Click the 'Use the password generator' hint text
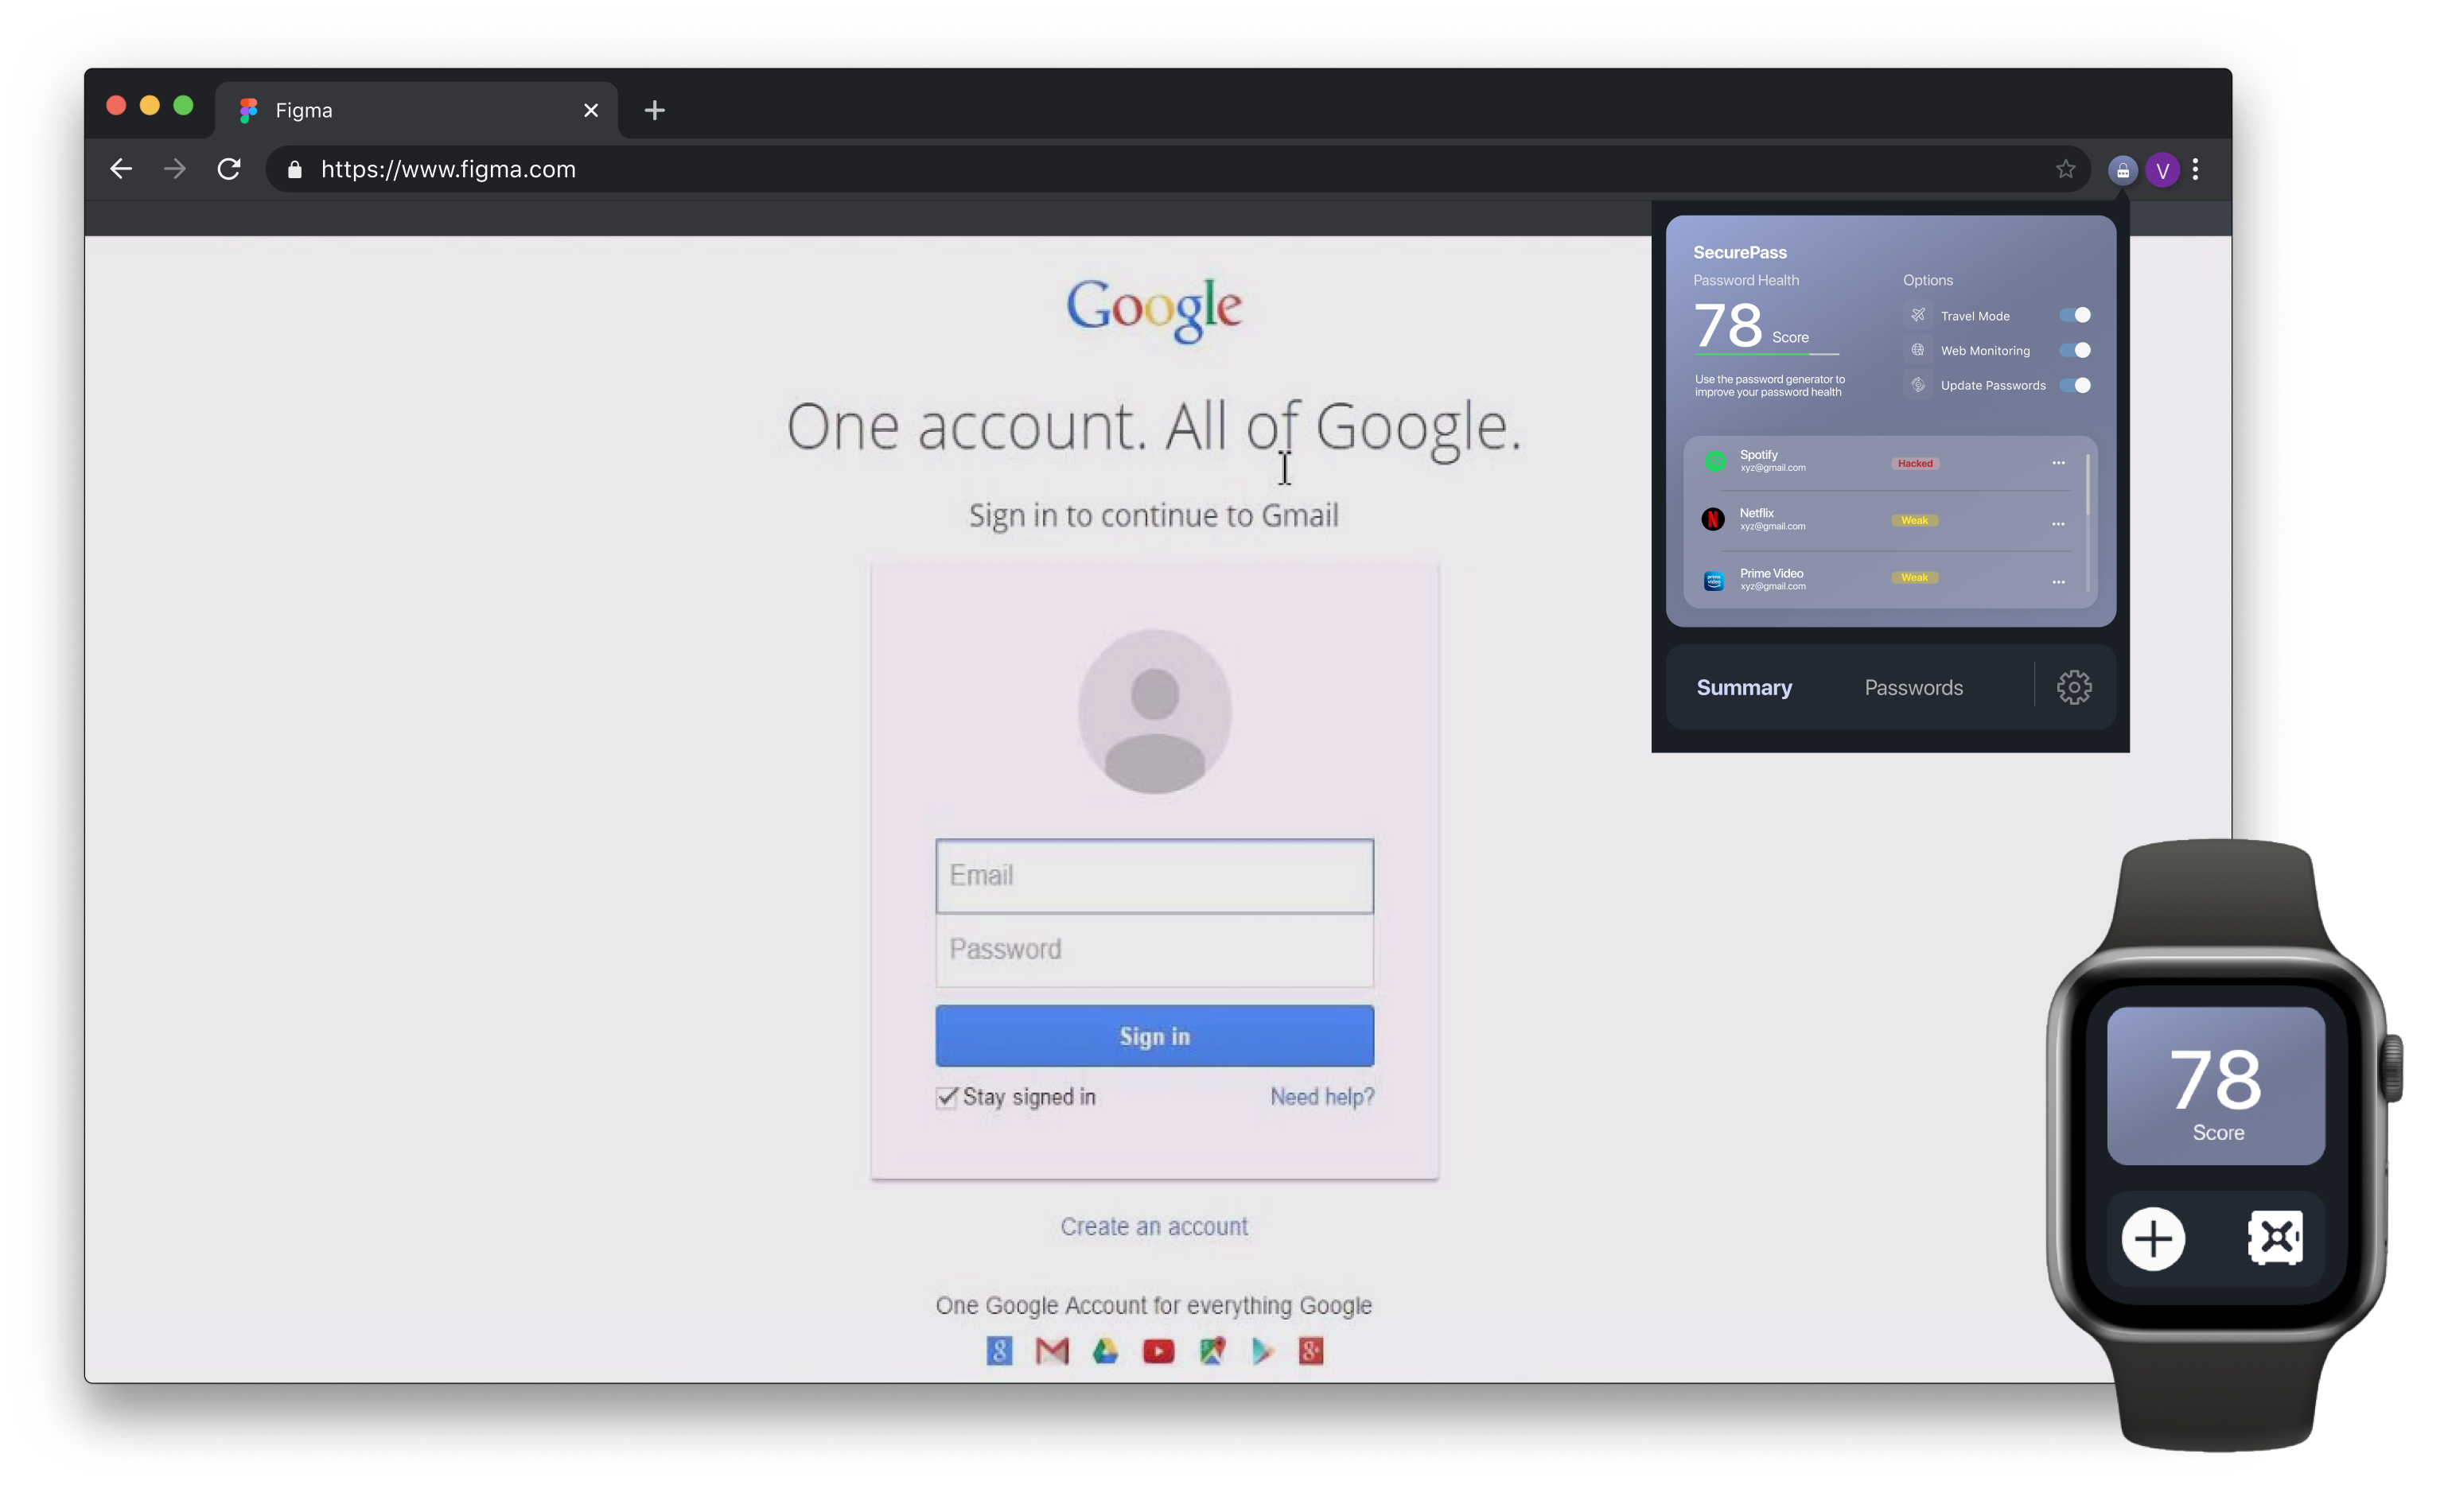The height and width of the screenshot is (1512, 2444). coord(1769,386)
